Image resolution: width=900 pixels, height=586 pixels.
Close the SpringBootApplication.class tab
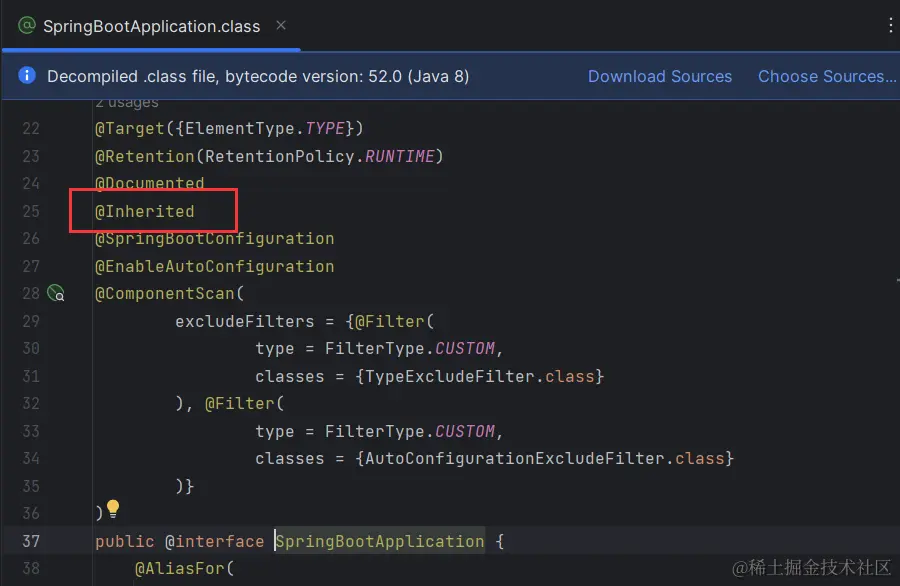[281, 25]
